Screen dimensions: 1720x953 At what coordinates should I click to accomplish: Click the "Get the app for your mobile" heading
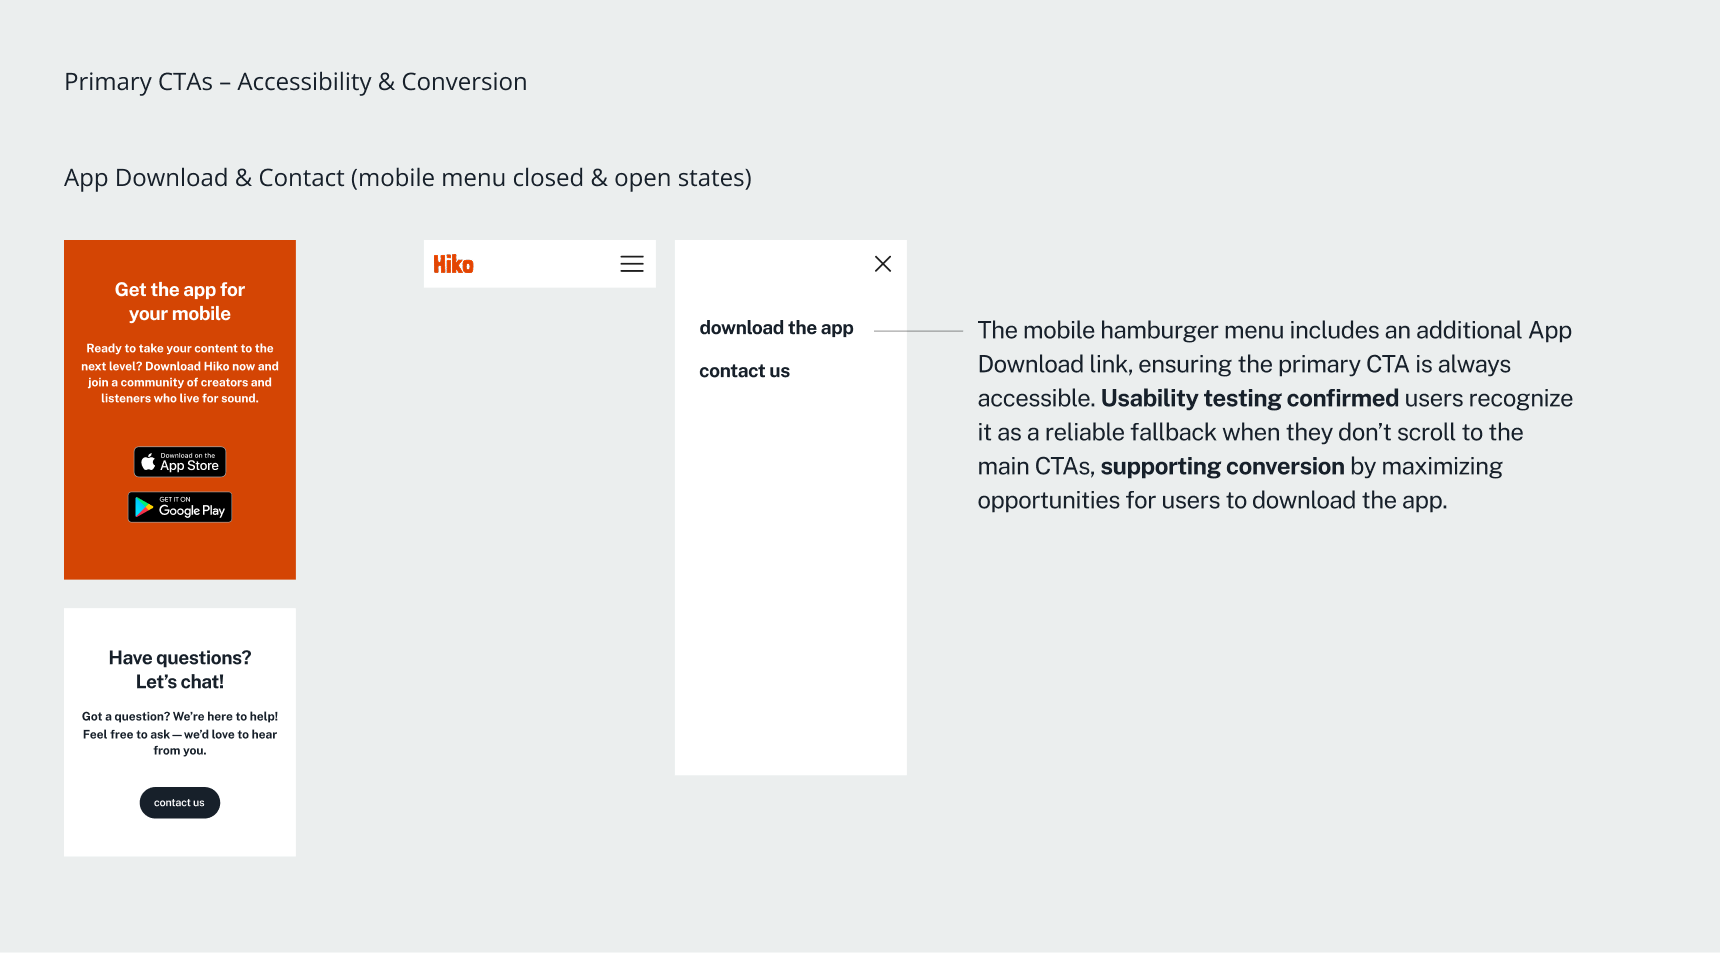click(x=180, y=301)
